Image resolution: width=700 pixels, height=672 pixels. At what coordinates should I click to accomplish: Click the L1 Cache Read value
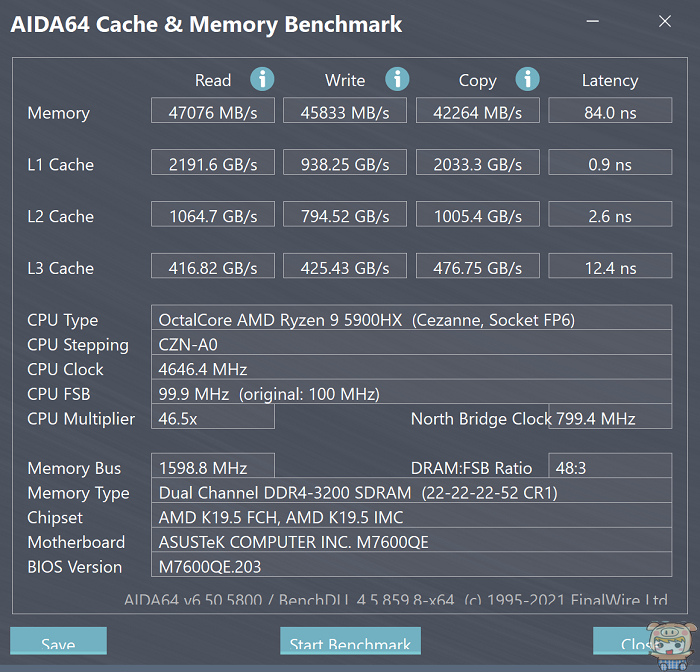click(212, 164)
